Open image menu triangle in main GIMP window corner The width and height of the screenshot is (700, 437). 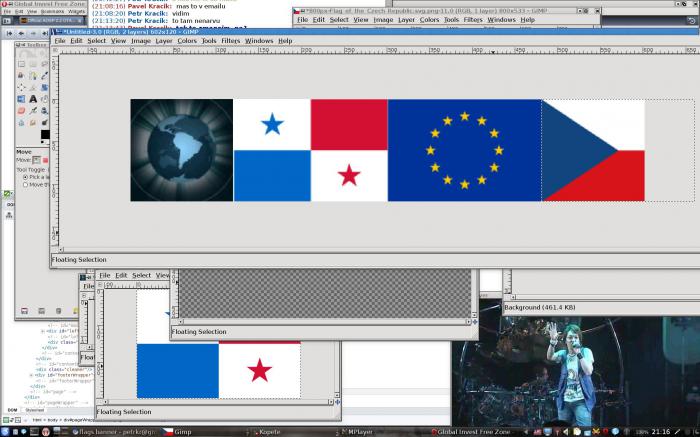55,51
